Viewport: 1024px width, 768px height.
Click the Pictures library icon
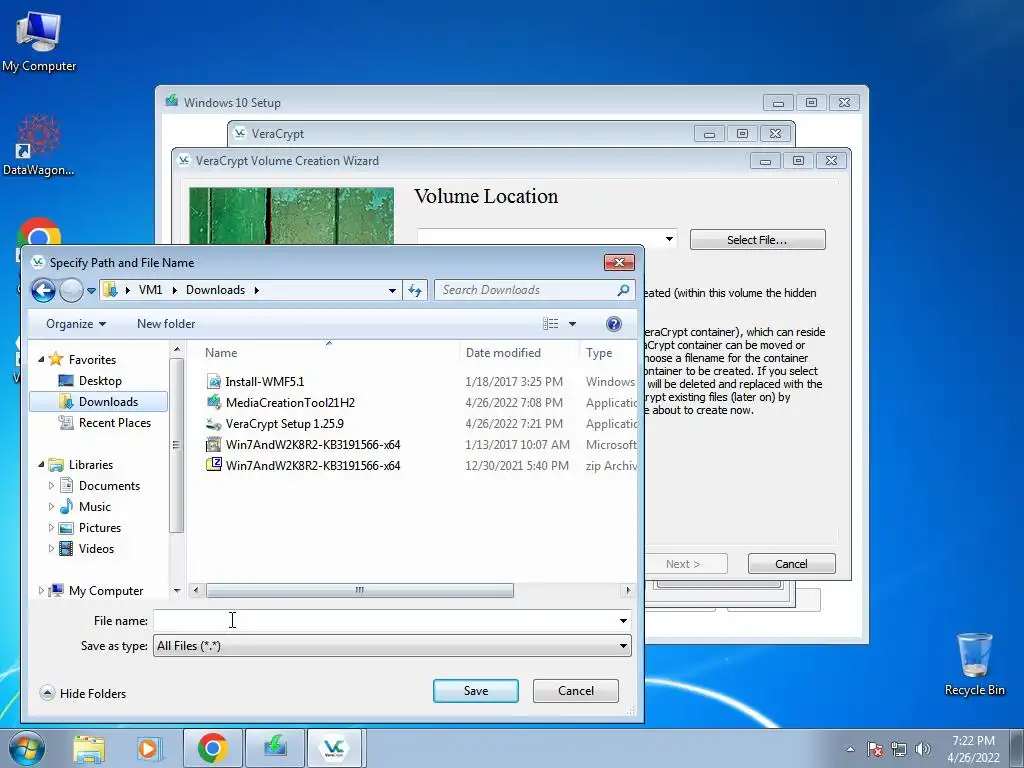tap(66, 528)
